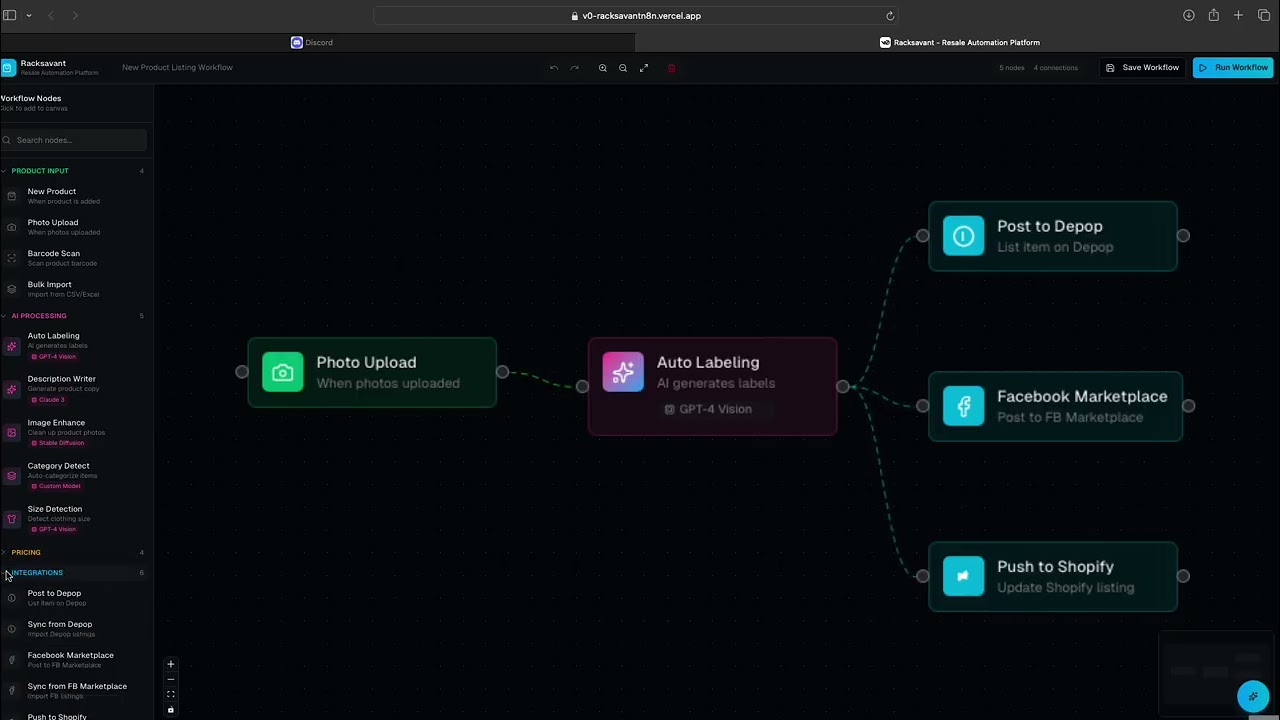This screenshot has height=720, width=1280.
Task: Toggle the canvas interactivity lock
Action: pos(170,710)
